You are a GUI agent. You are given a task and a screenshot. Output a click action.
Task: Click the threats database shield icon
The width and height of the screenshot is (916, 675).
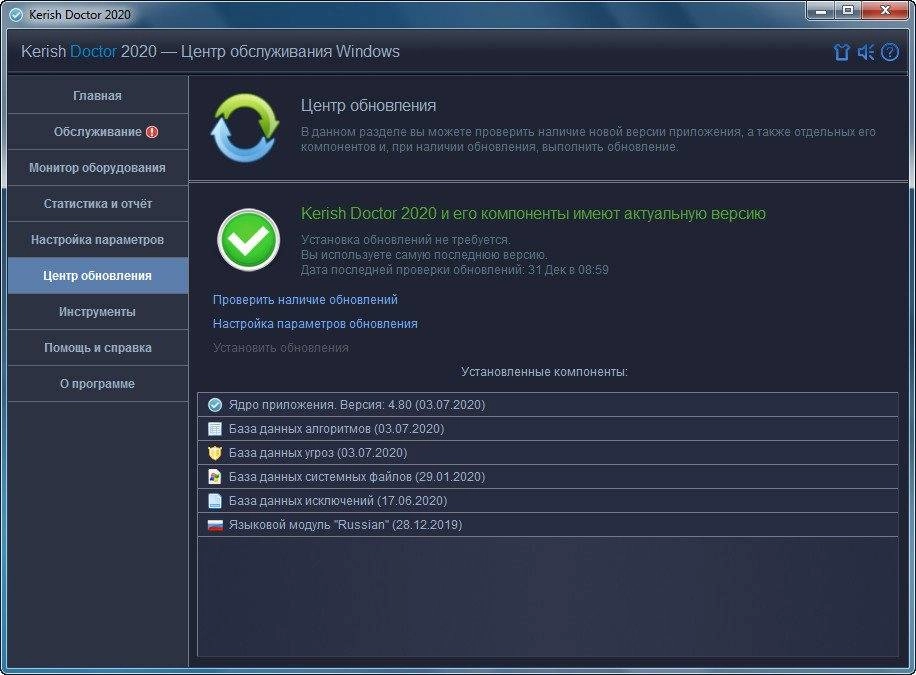(215, 453)
